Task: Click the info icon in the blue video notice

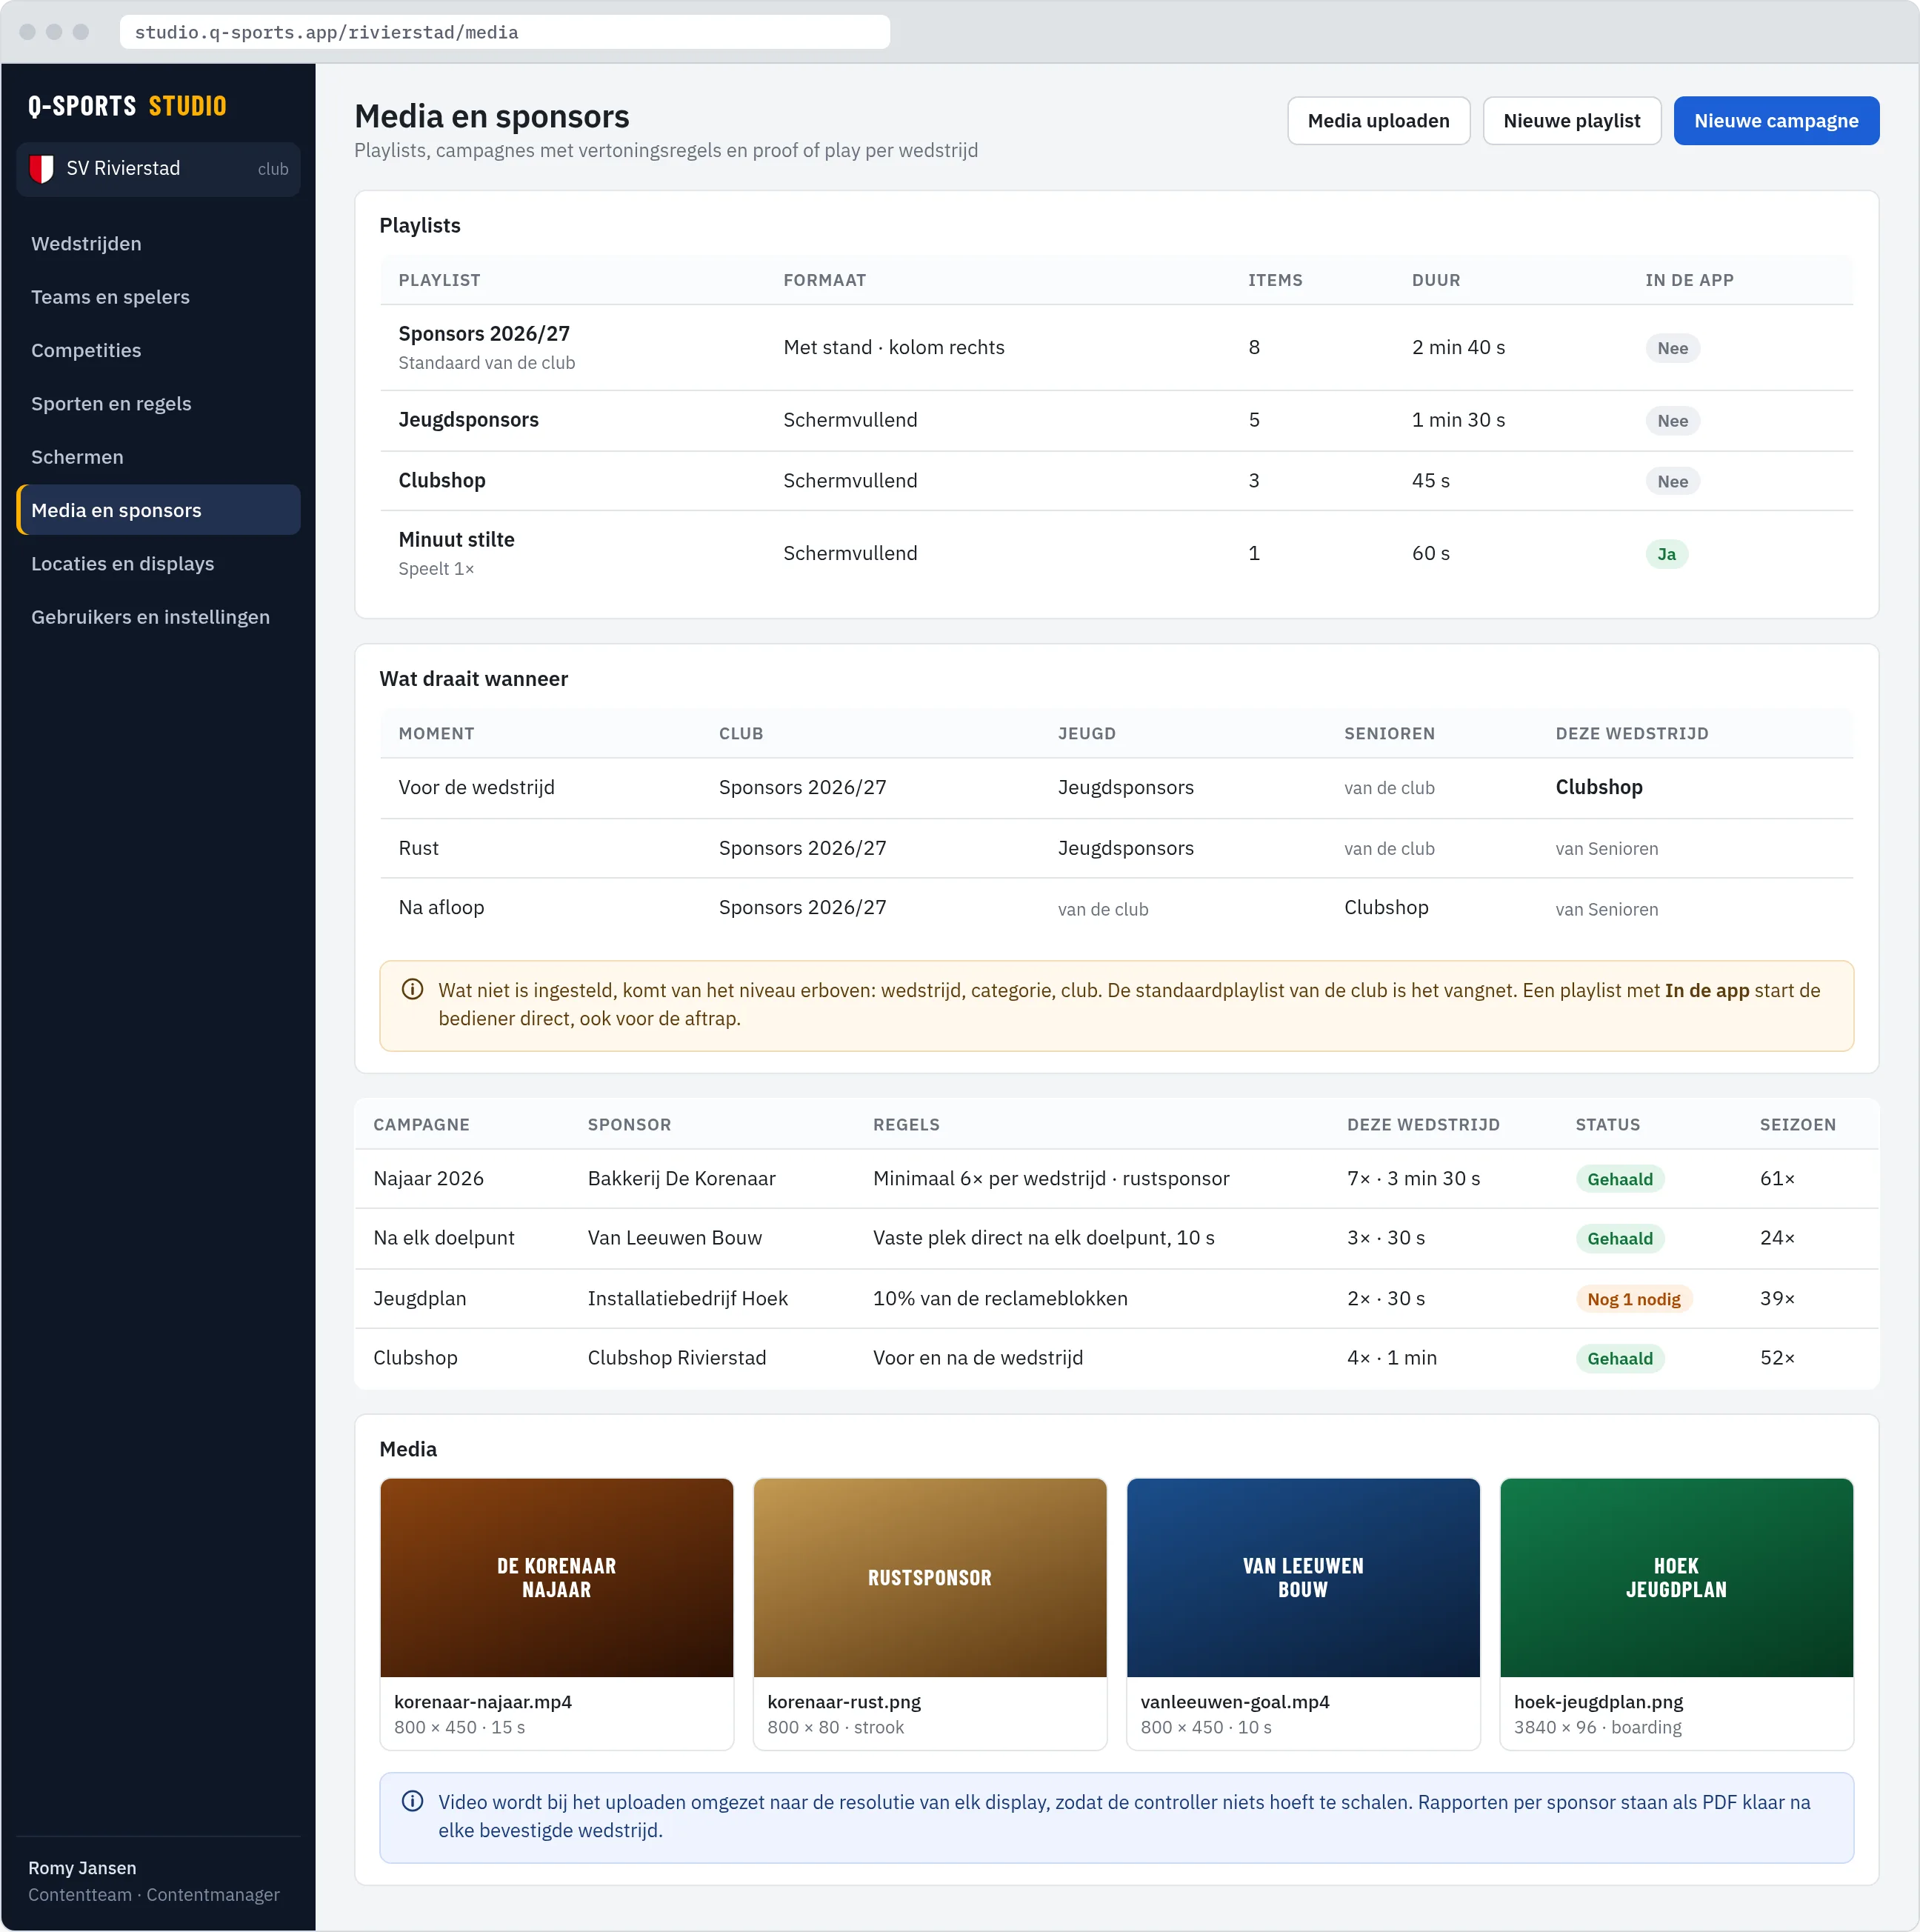Action: coord(412,1801)
